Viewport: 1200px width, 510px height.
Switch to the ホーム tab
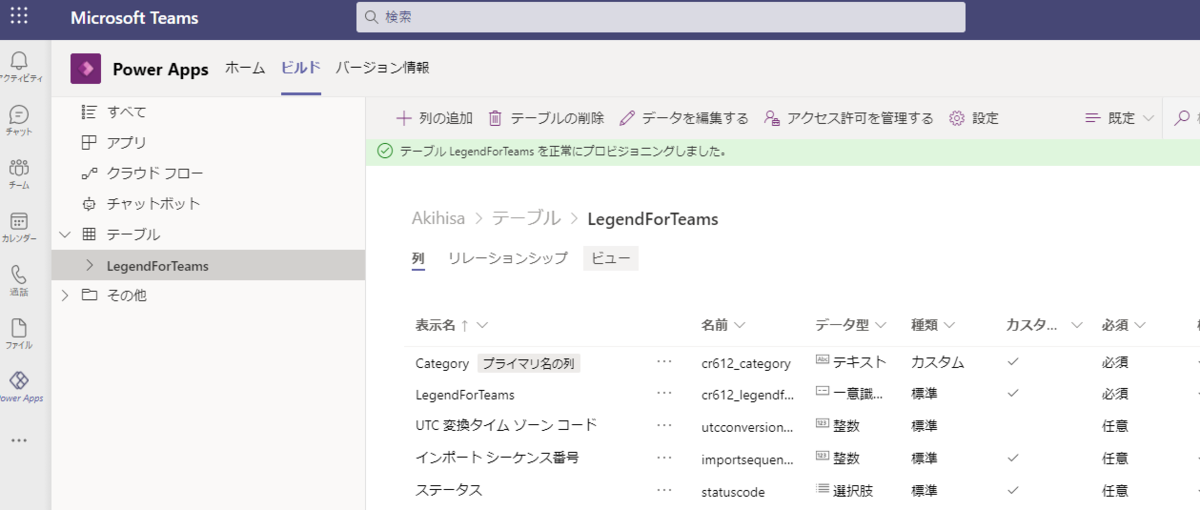(245, 68)
